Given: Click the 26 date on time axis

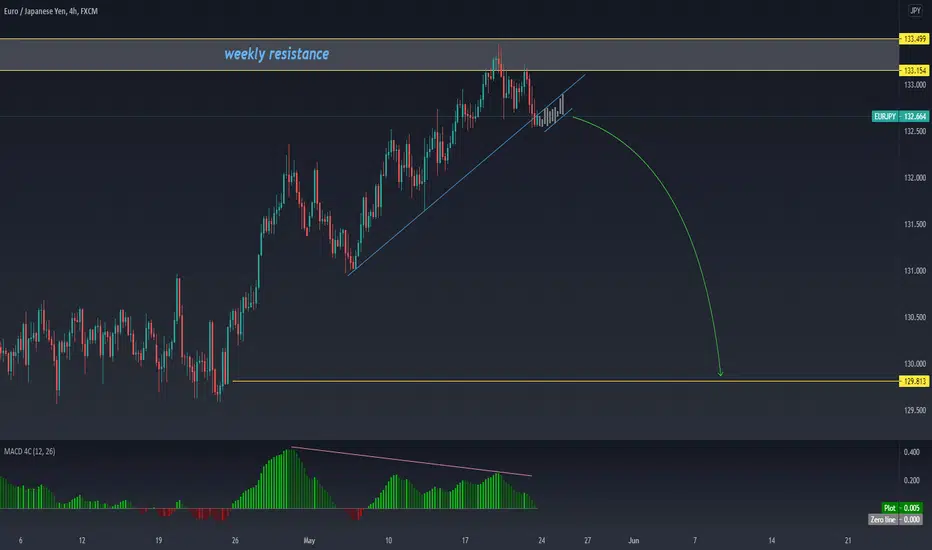Looking at the screenshot, I should click(235, 540).
